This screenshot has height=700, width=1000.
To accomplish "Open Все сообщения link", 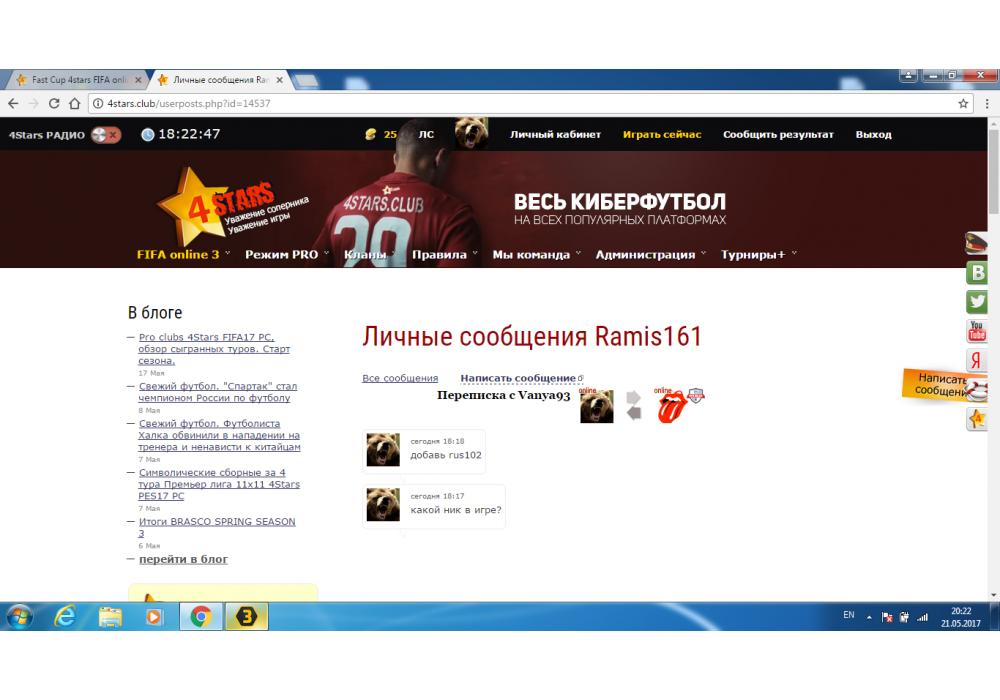I will point(400,378).
